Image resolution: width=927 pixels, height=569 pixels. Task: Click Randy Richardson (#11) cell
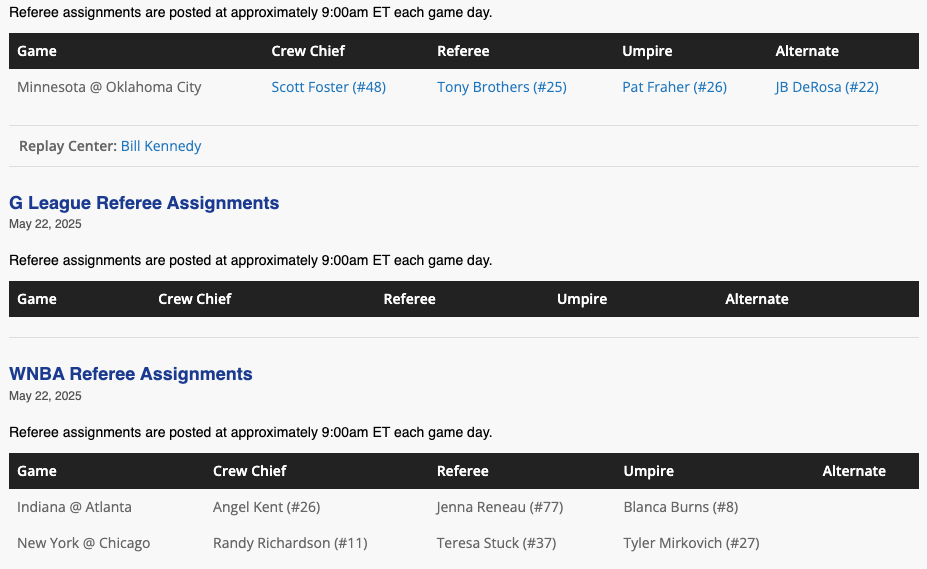290,543
